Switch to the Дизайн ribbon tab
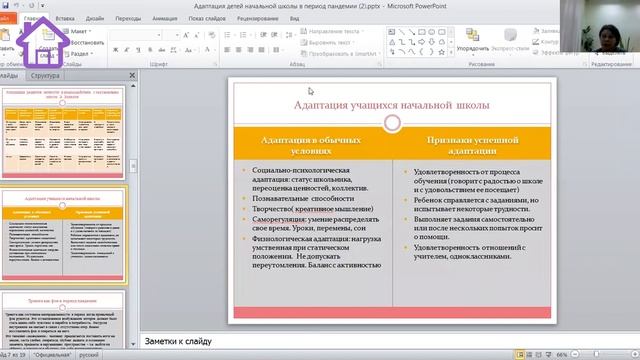The height and width of the screenshot is (360, 640). [95, 18]
